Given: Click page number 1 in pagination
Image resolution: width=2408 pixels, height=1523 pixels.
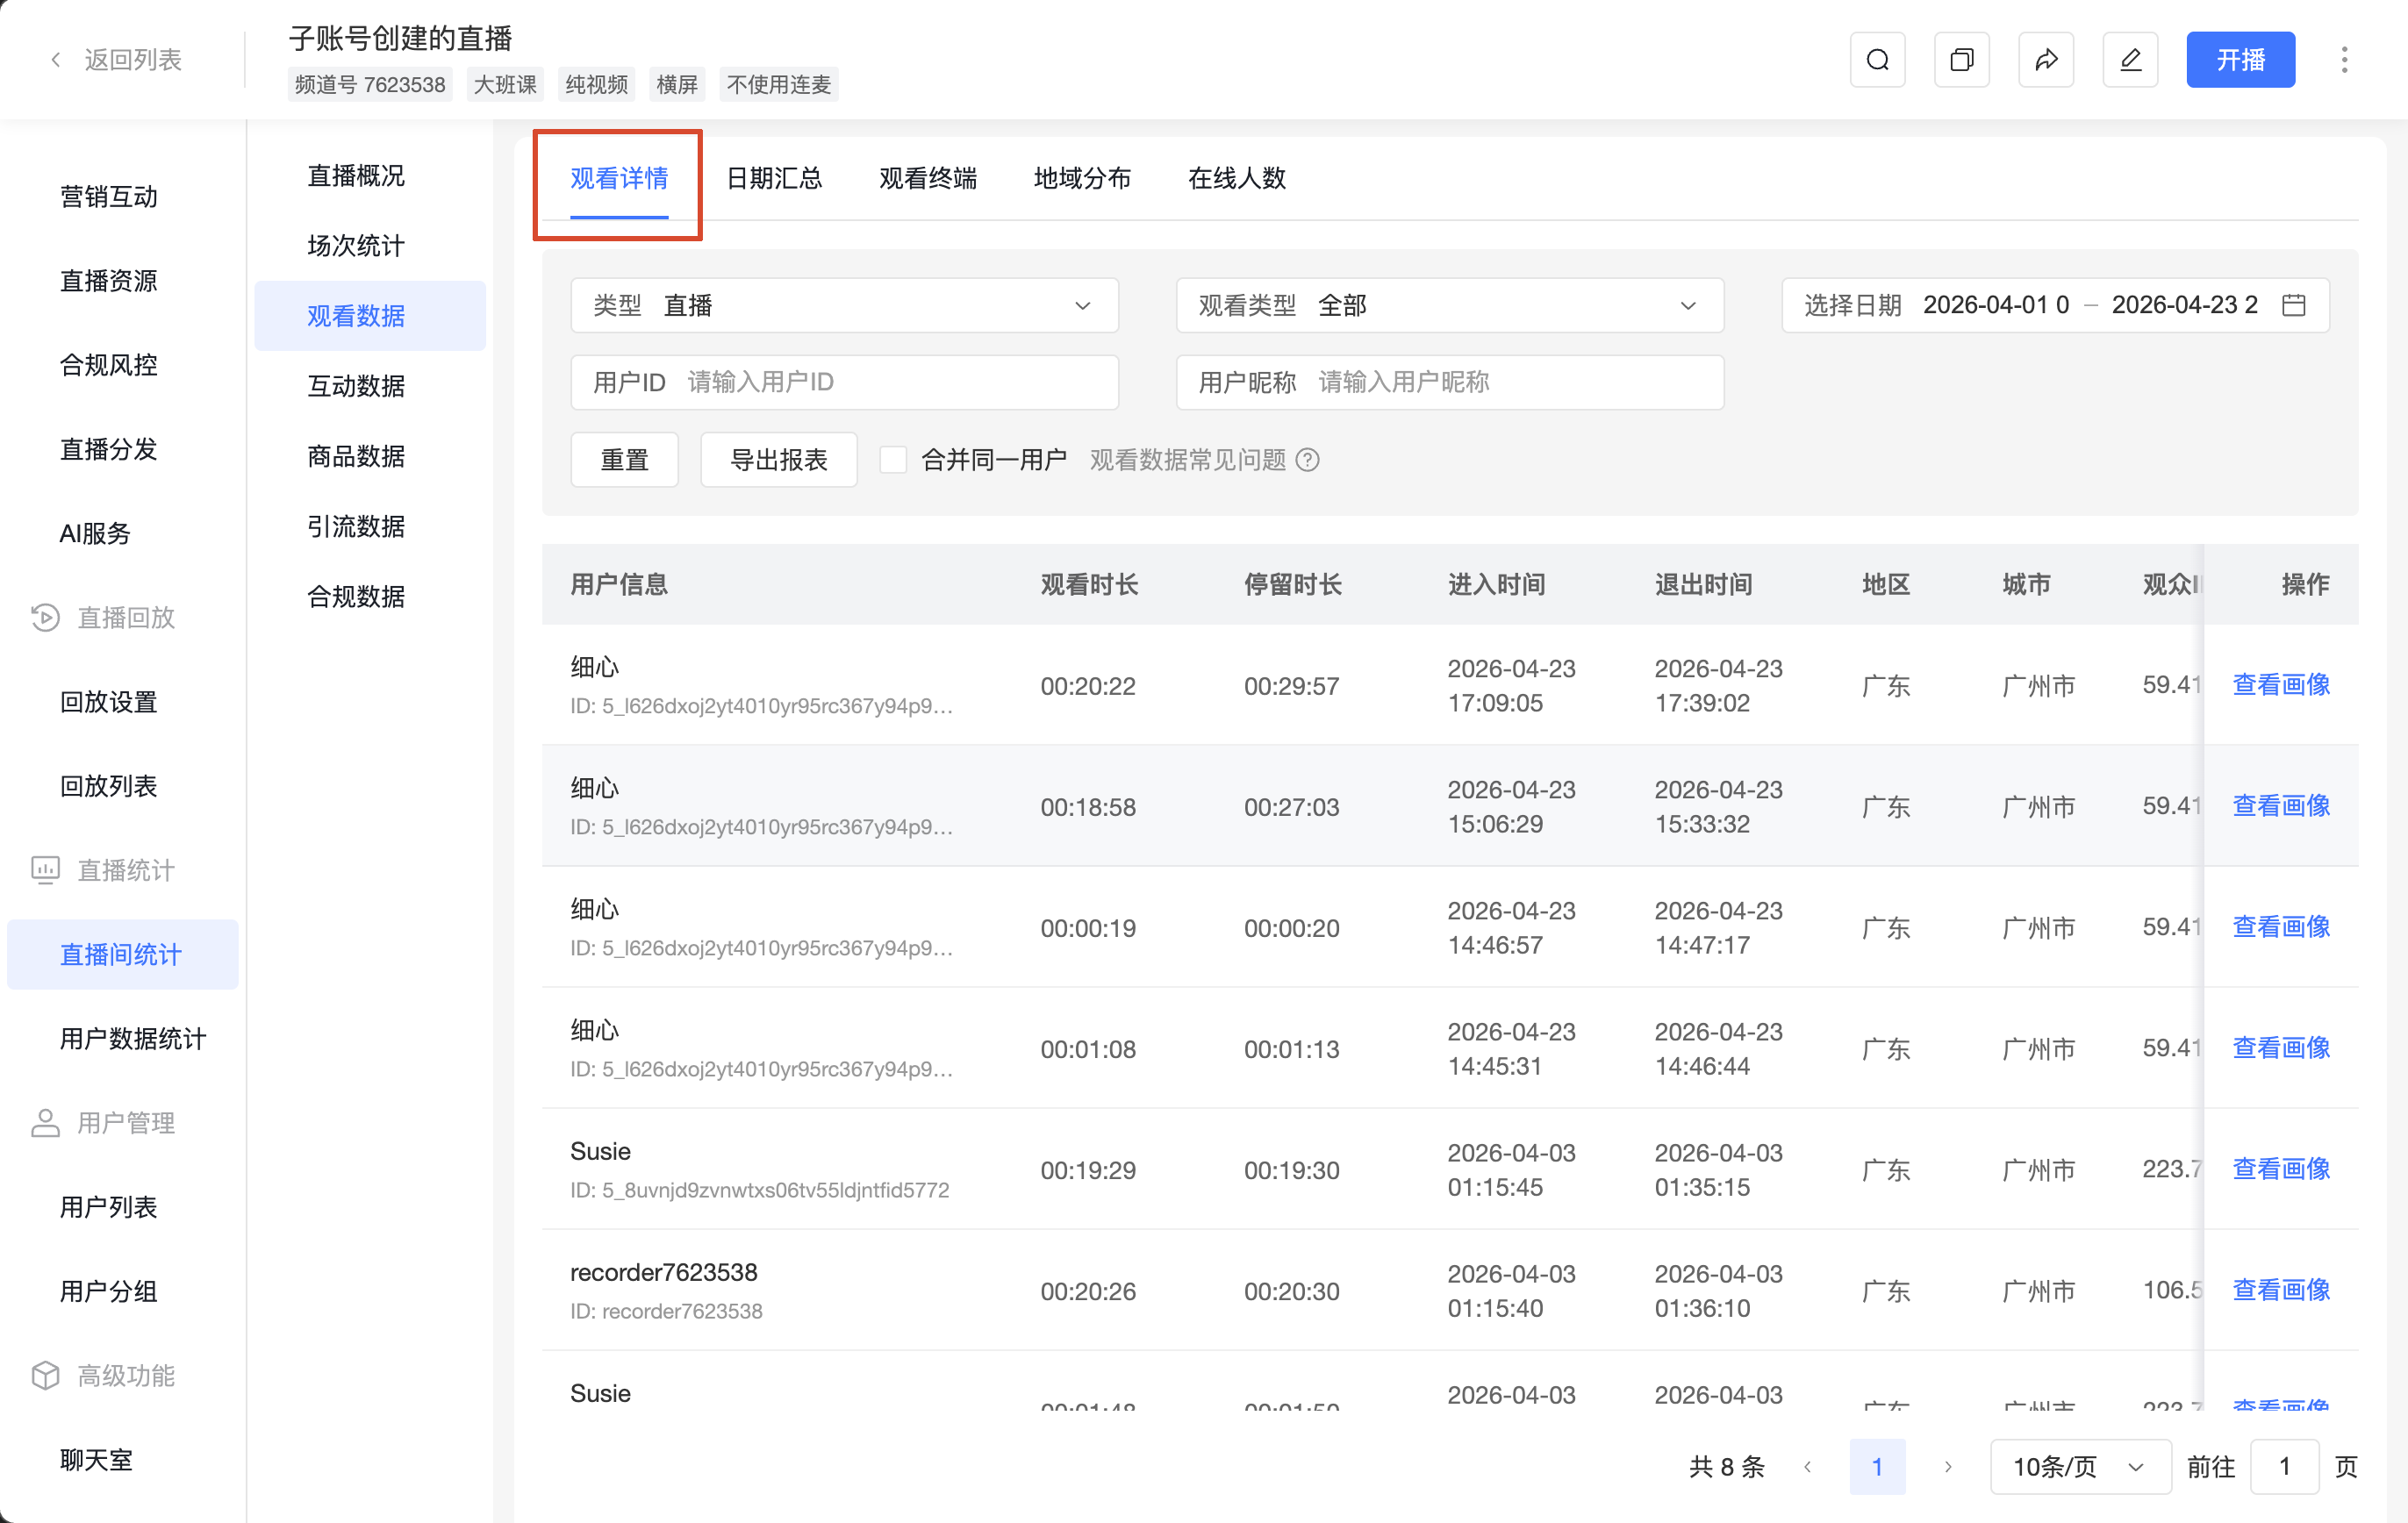Looking at the screenshot, I should [1877, 1466].
